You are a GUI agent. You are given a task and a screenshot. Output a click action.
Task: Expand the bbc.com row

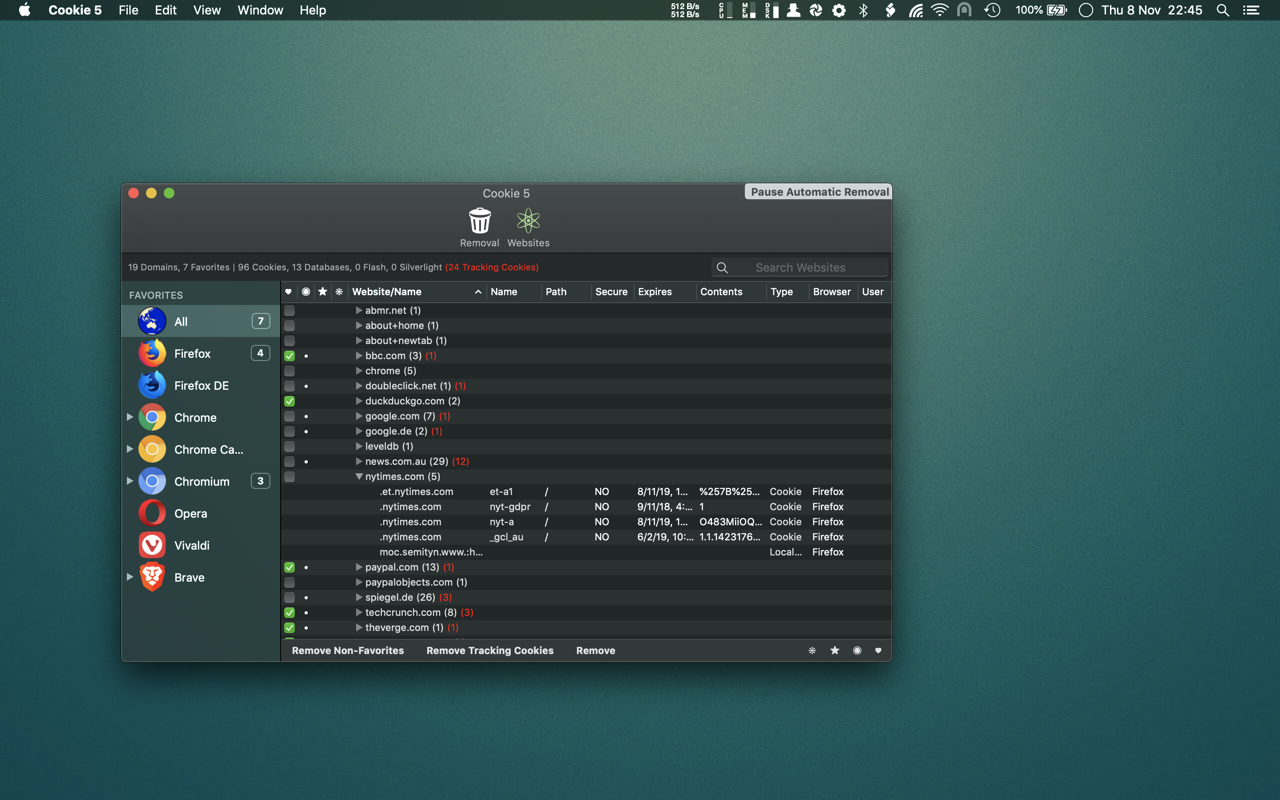click(x=359, y=356)
